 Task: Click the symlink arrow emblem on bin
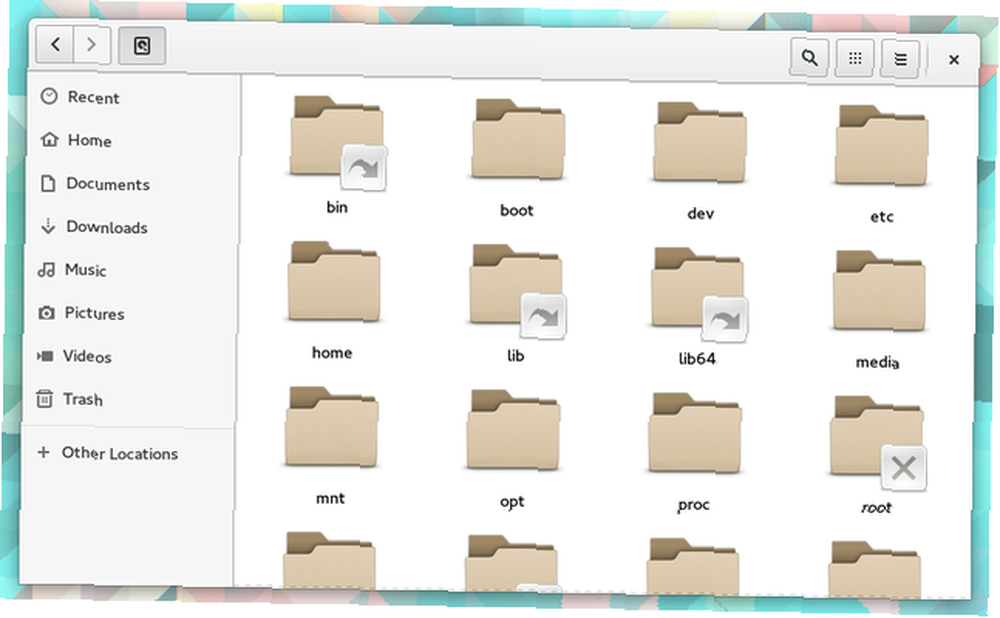pos(364,168)
